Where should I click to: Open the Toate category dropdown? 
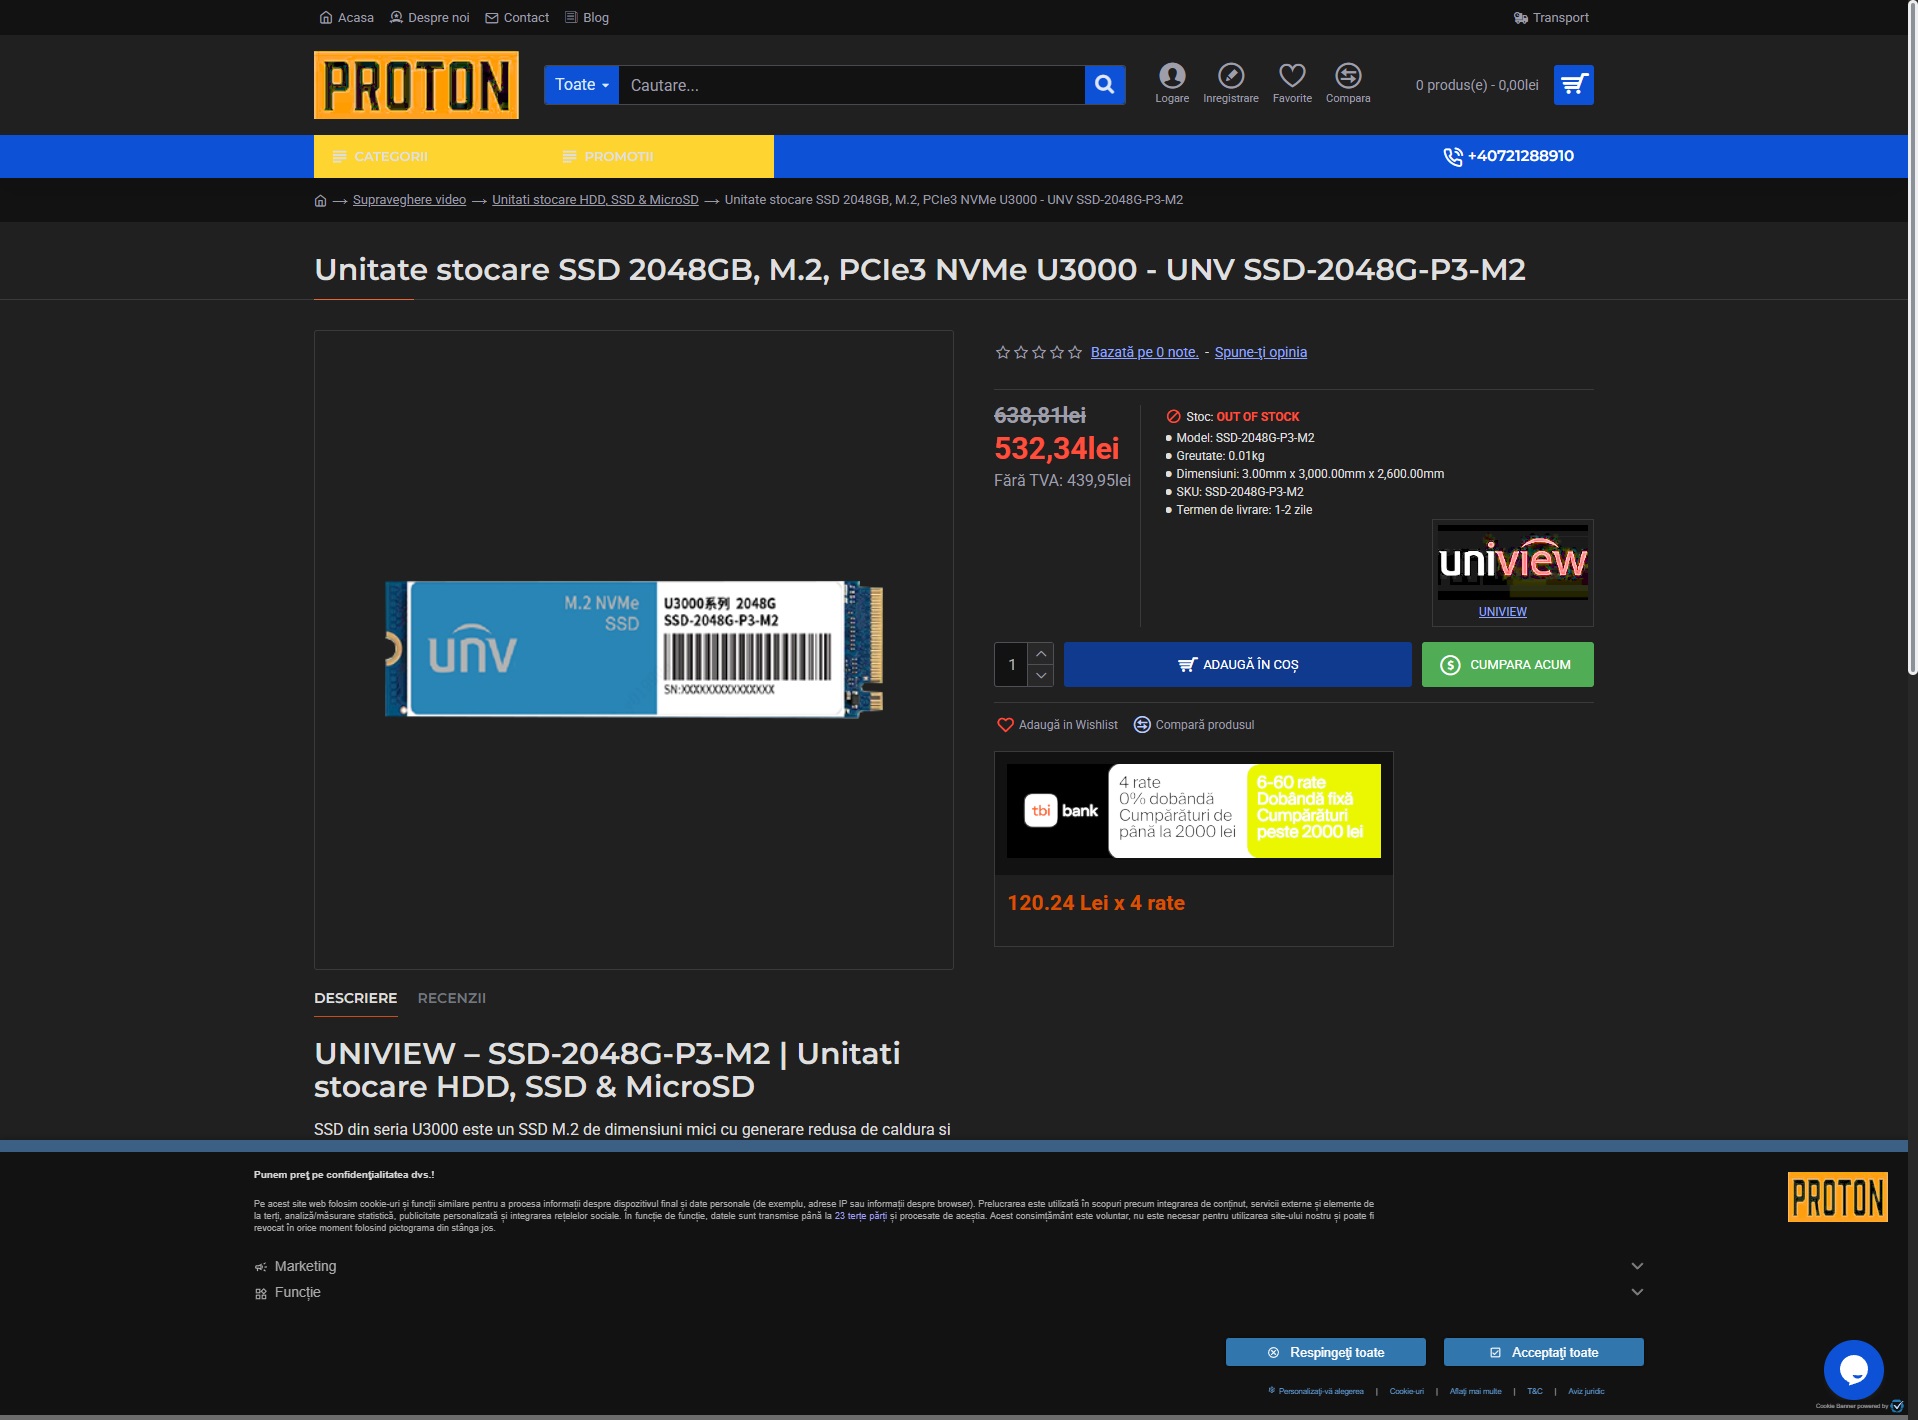(581, 85)
